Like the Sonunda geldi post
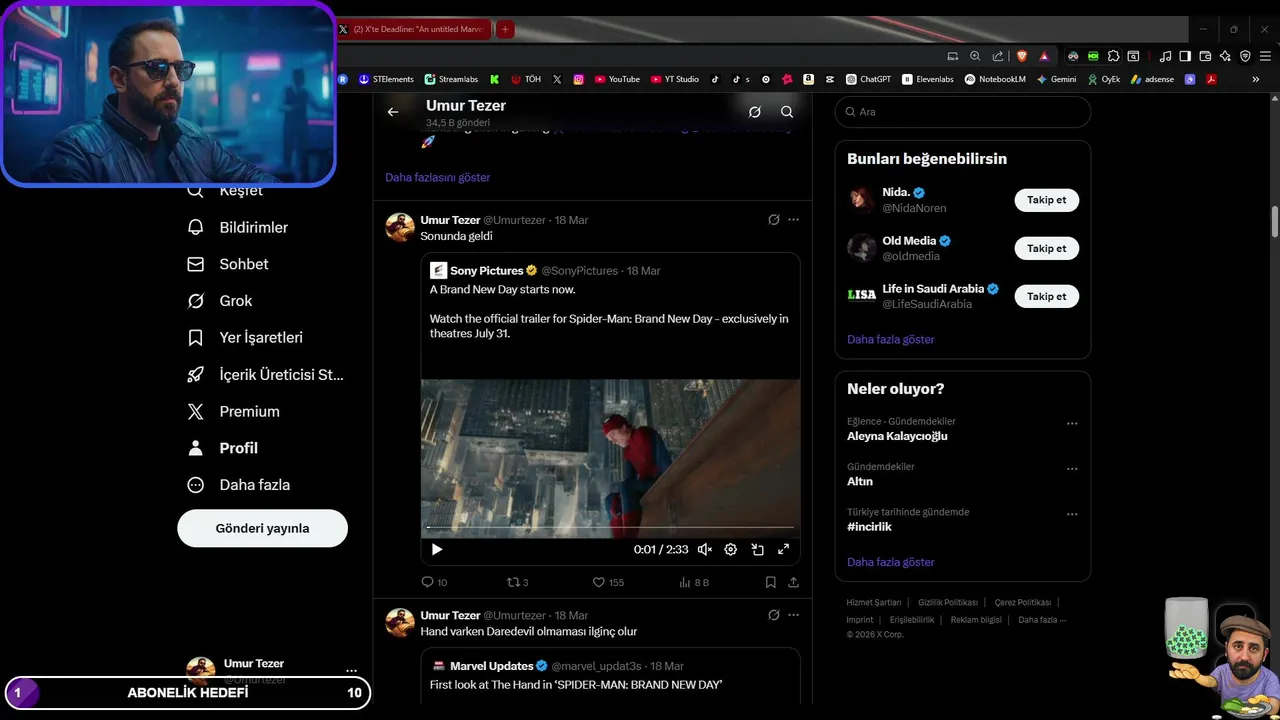The image size is (1280, 720). 608,582
